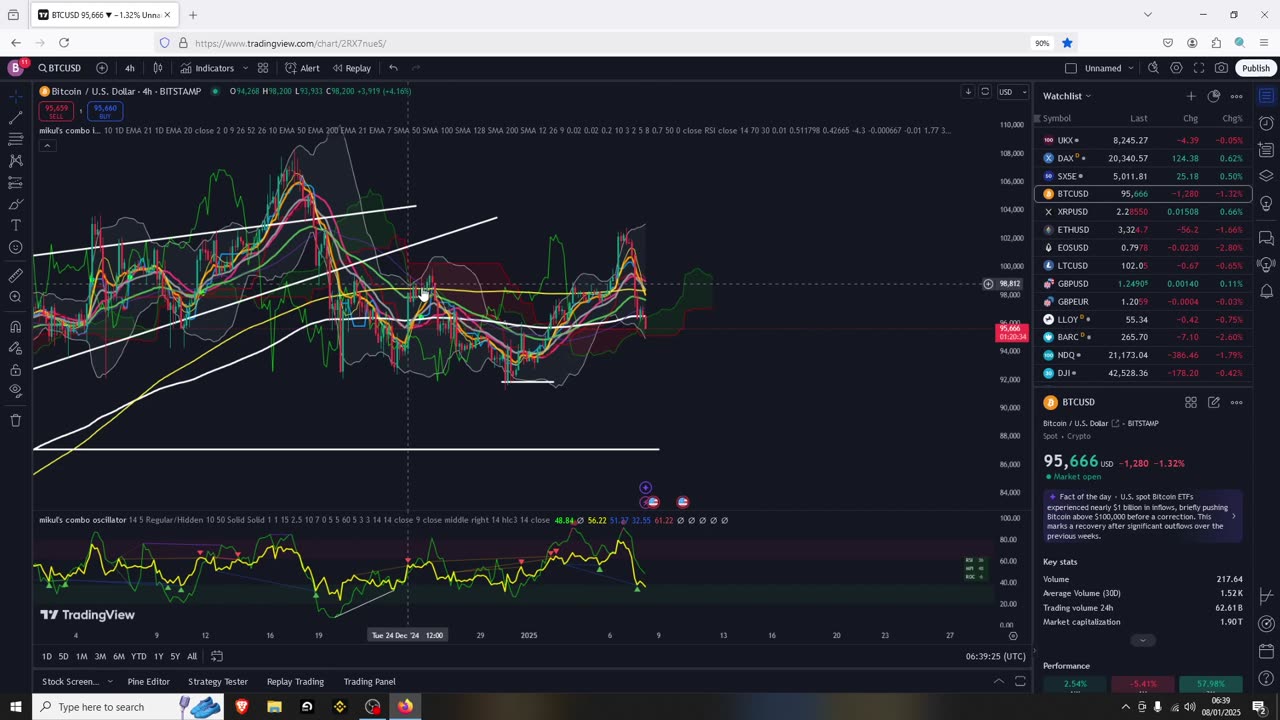Click the Windows Start button
The width and height of the screenshot is (1280, 720).
click(x=15, y=707)
